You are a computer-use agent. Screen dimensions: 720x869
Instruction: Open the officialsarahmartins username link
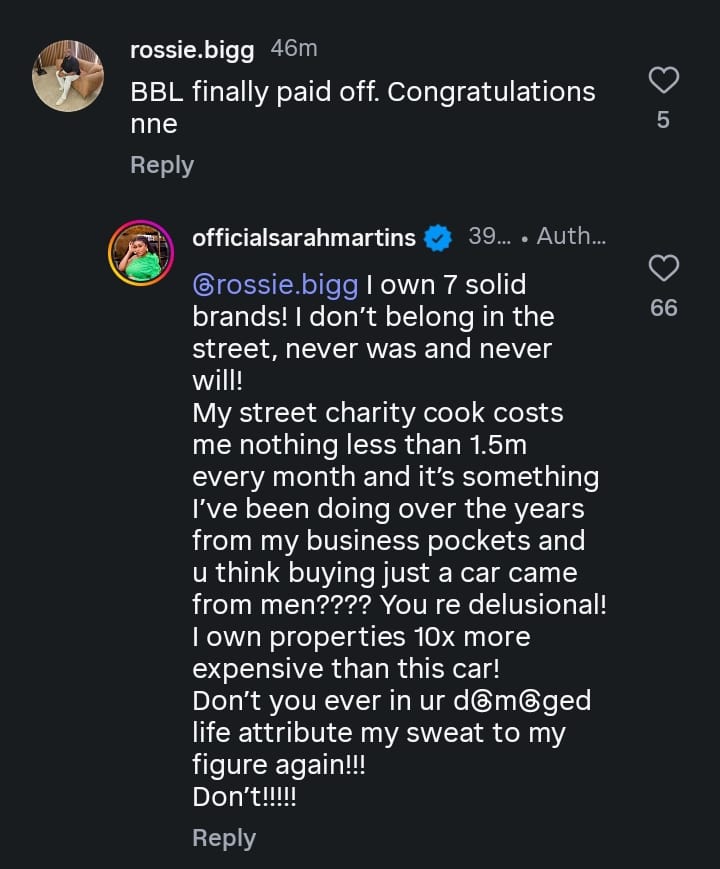point(303,238)
